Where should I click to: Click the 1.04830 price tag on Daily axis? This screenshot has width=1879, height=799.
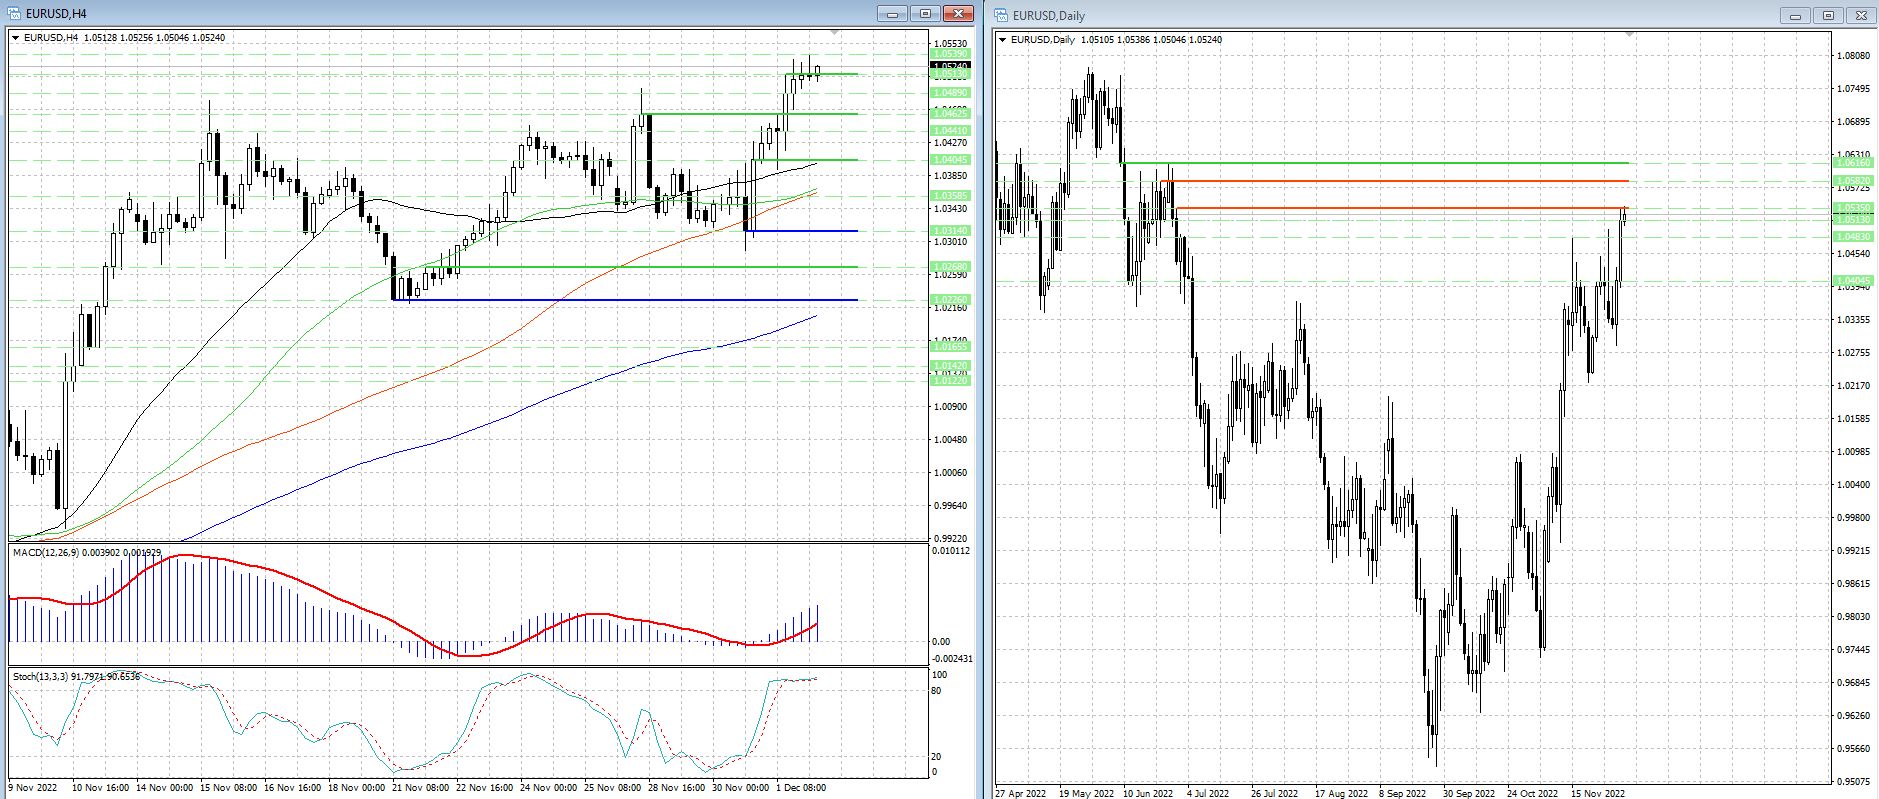1853,237
